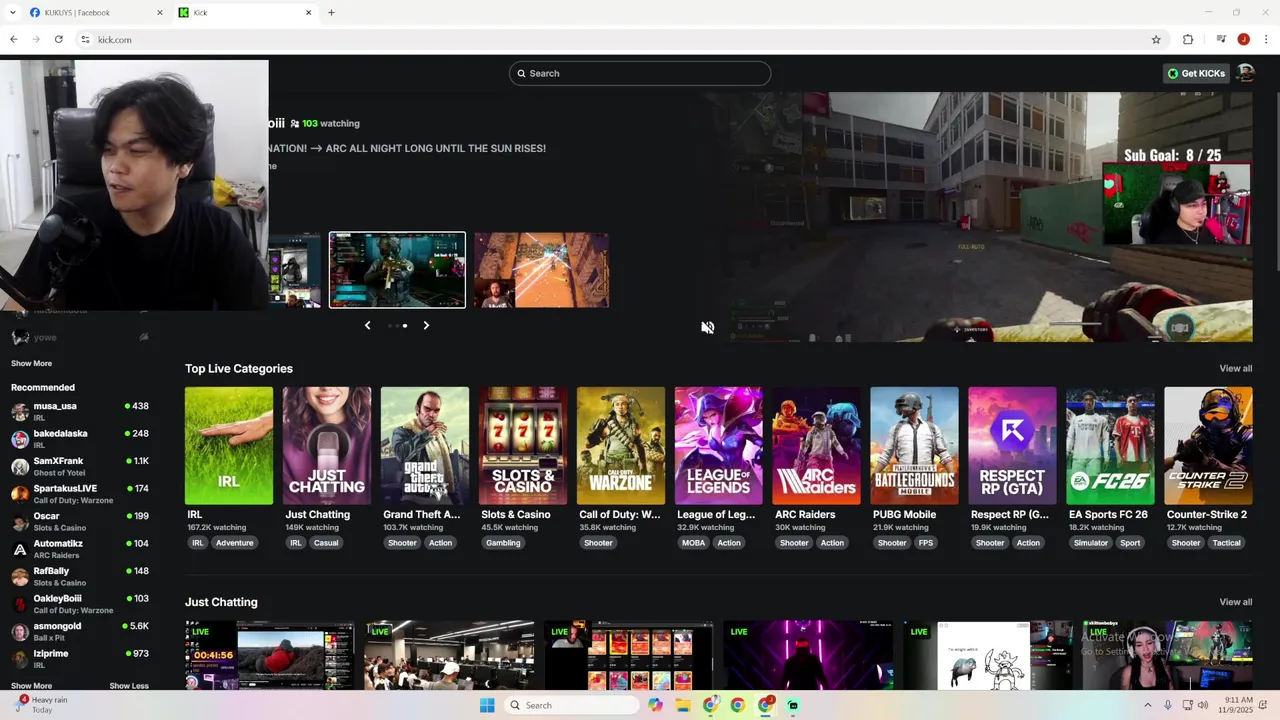View all Just Chatting streams
Screen dimensions: 1280x720
pos(1235,602)
